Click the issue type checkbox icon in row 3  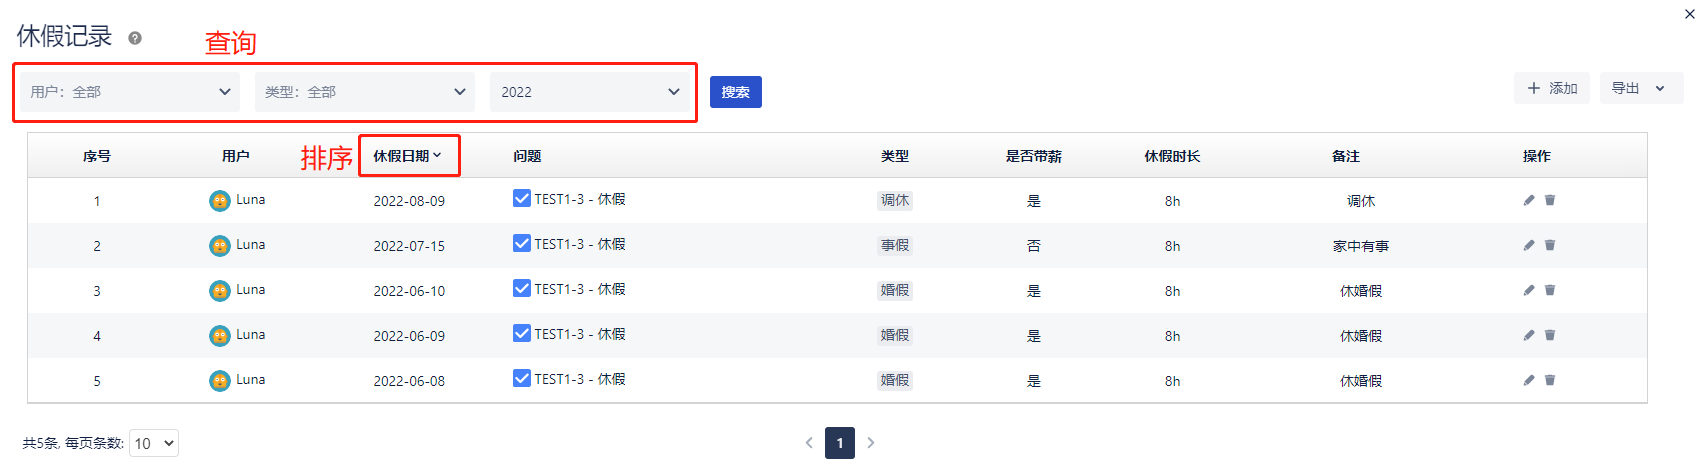tap(522, 288)
